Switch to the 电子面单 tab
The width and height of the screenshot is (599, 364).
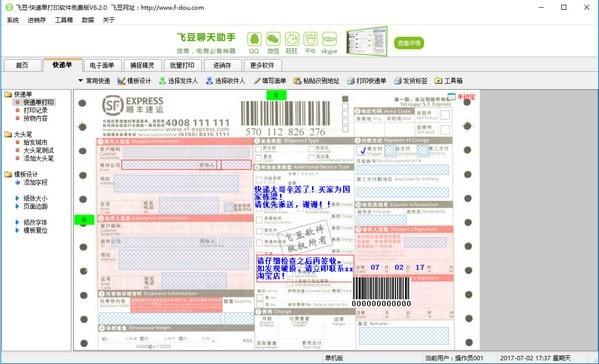pyautogui.click(x=102, y=65)
